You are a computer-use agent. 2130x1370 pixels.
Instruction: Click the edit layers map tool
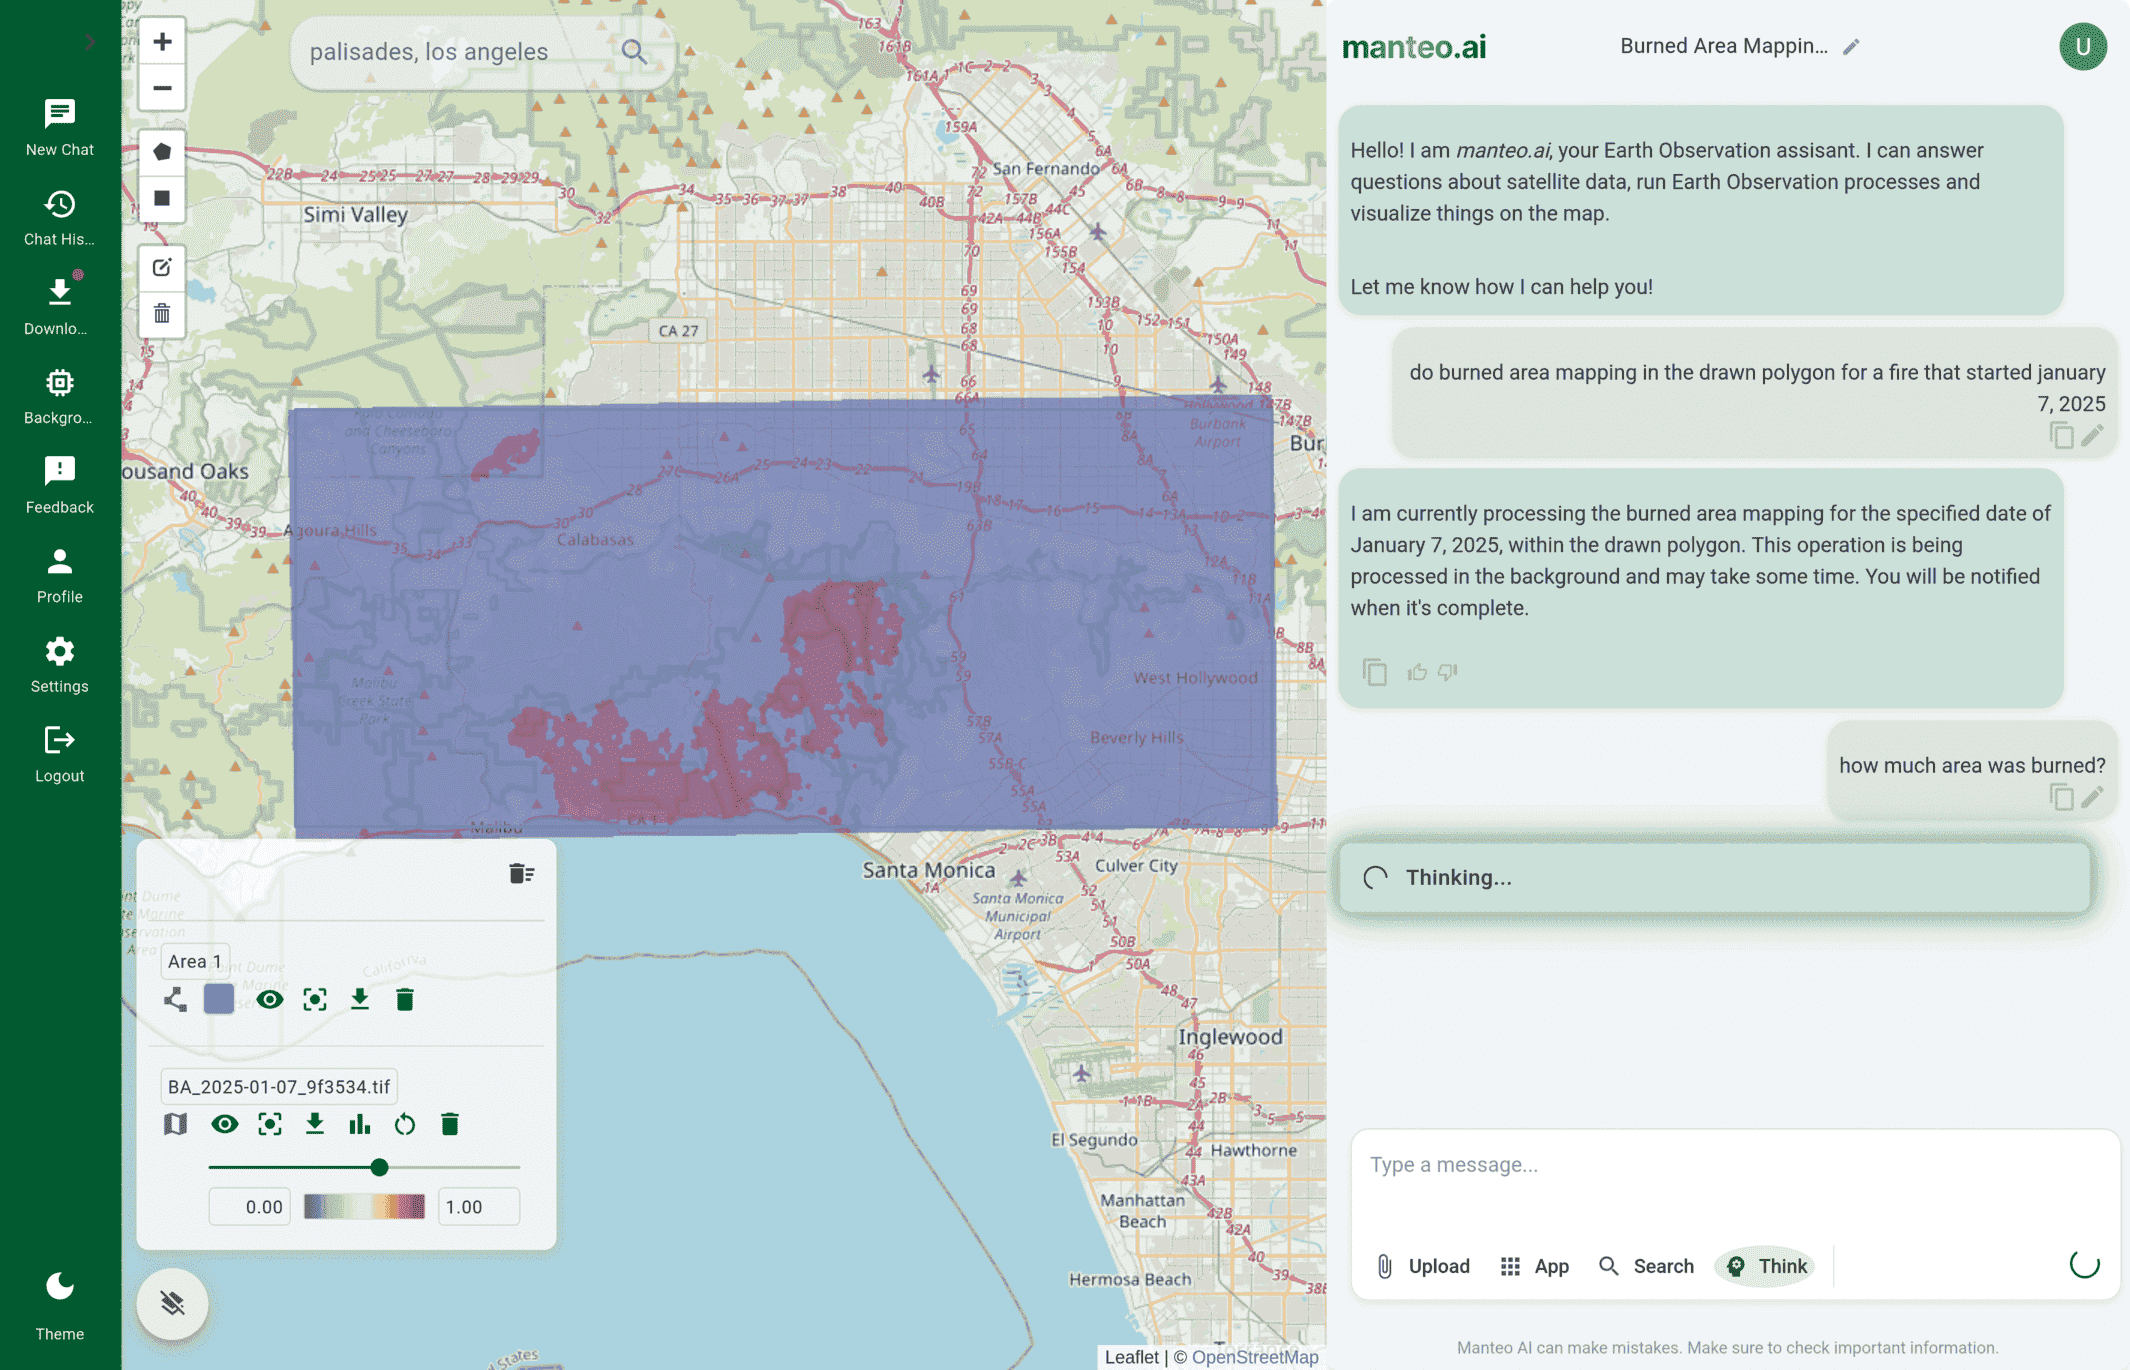coord(161,267)
